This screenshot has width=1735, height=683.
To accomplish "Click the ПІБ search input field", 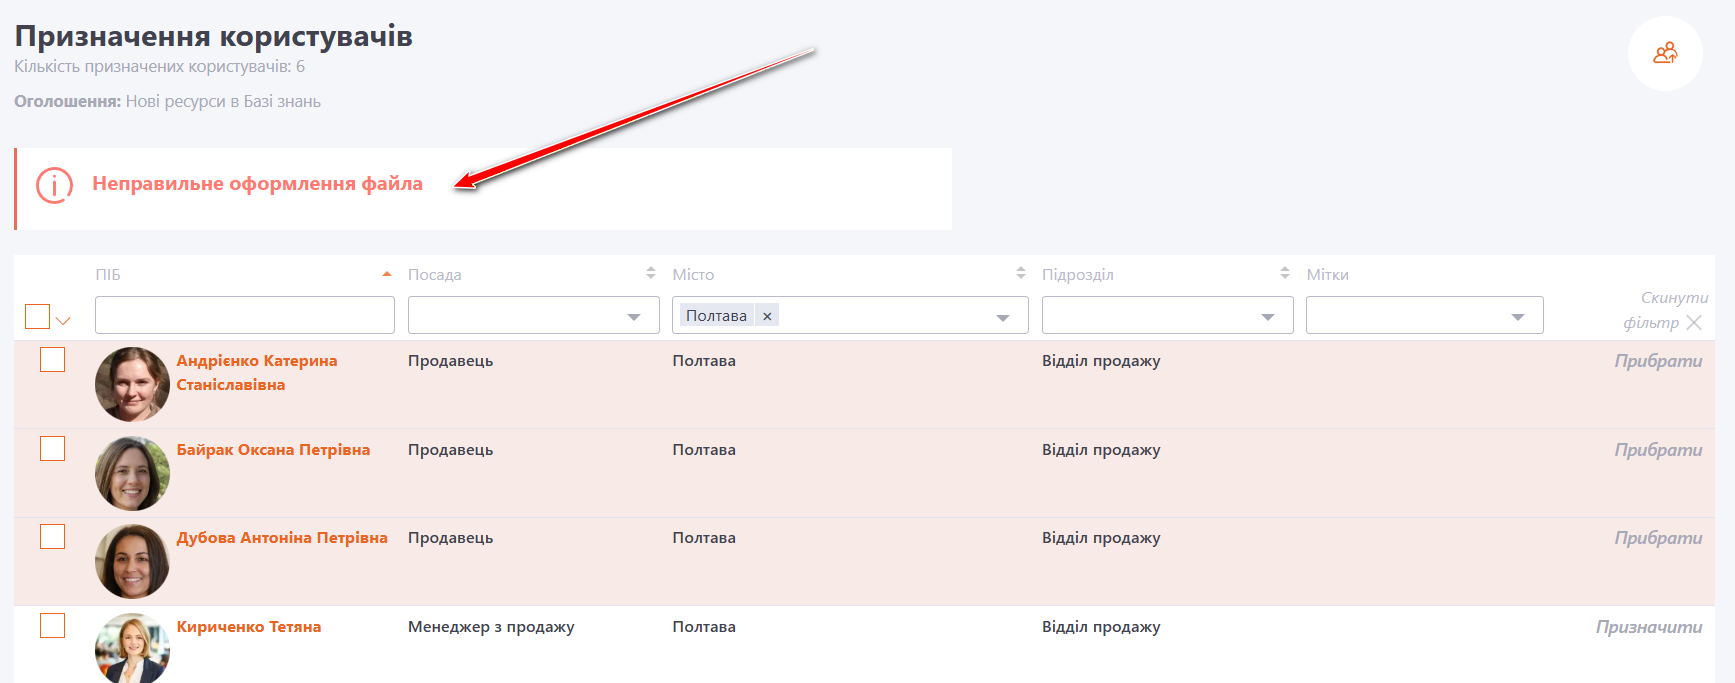I will coord(244,315).
